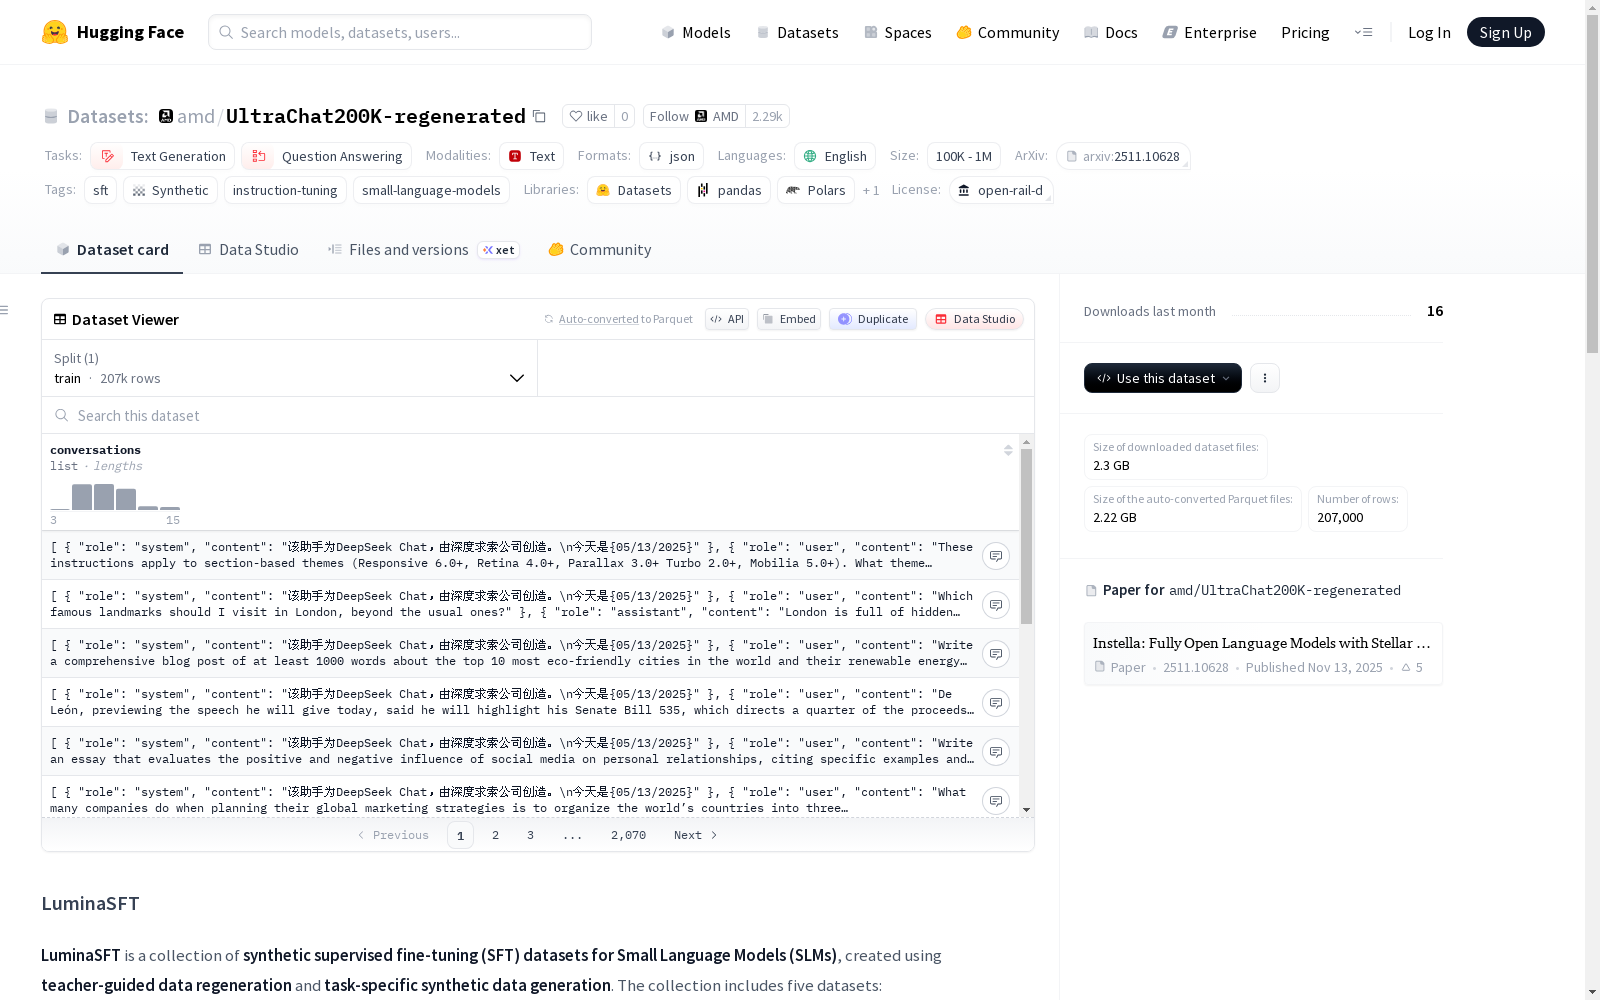The image size is (1600, 1000).
Task: Click the sft tag
Action: pyautogui.click(x=100, y=190)
